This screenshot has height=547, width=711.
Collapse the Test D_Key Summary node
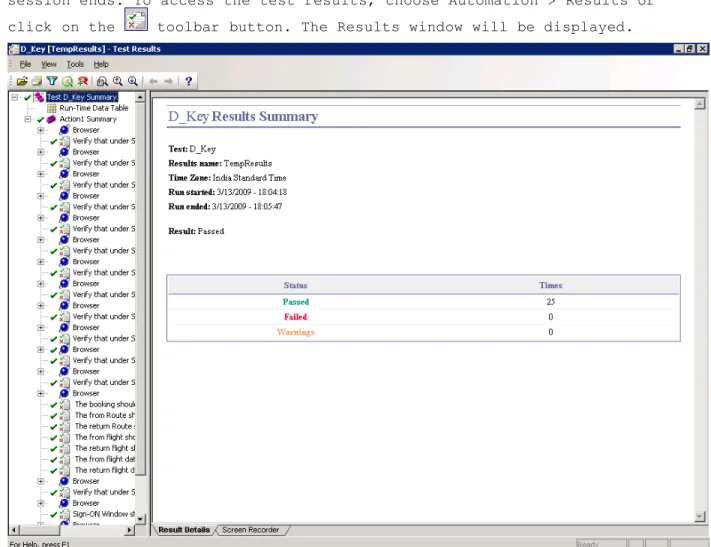click(15, 97)
